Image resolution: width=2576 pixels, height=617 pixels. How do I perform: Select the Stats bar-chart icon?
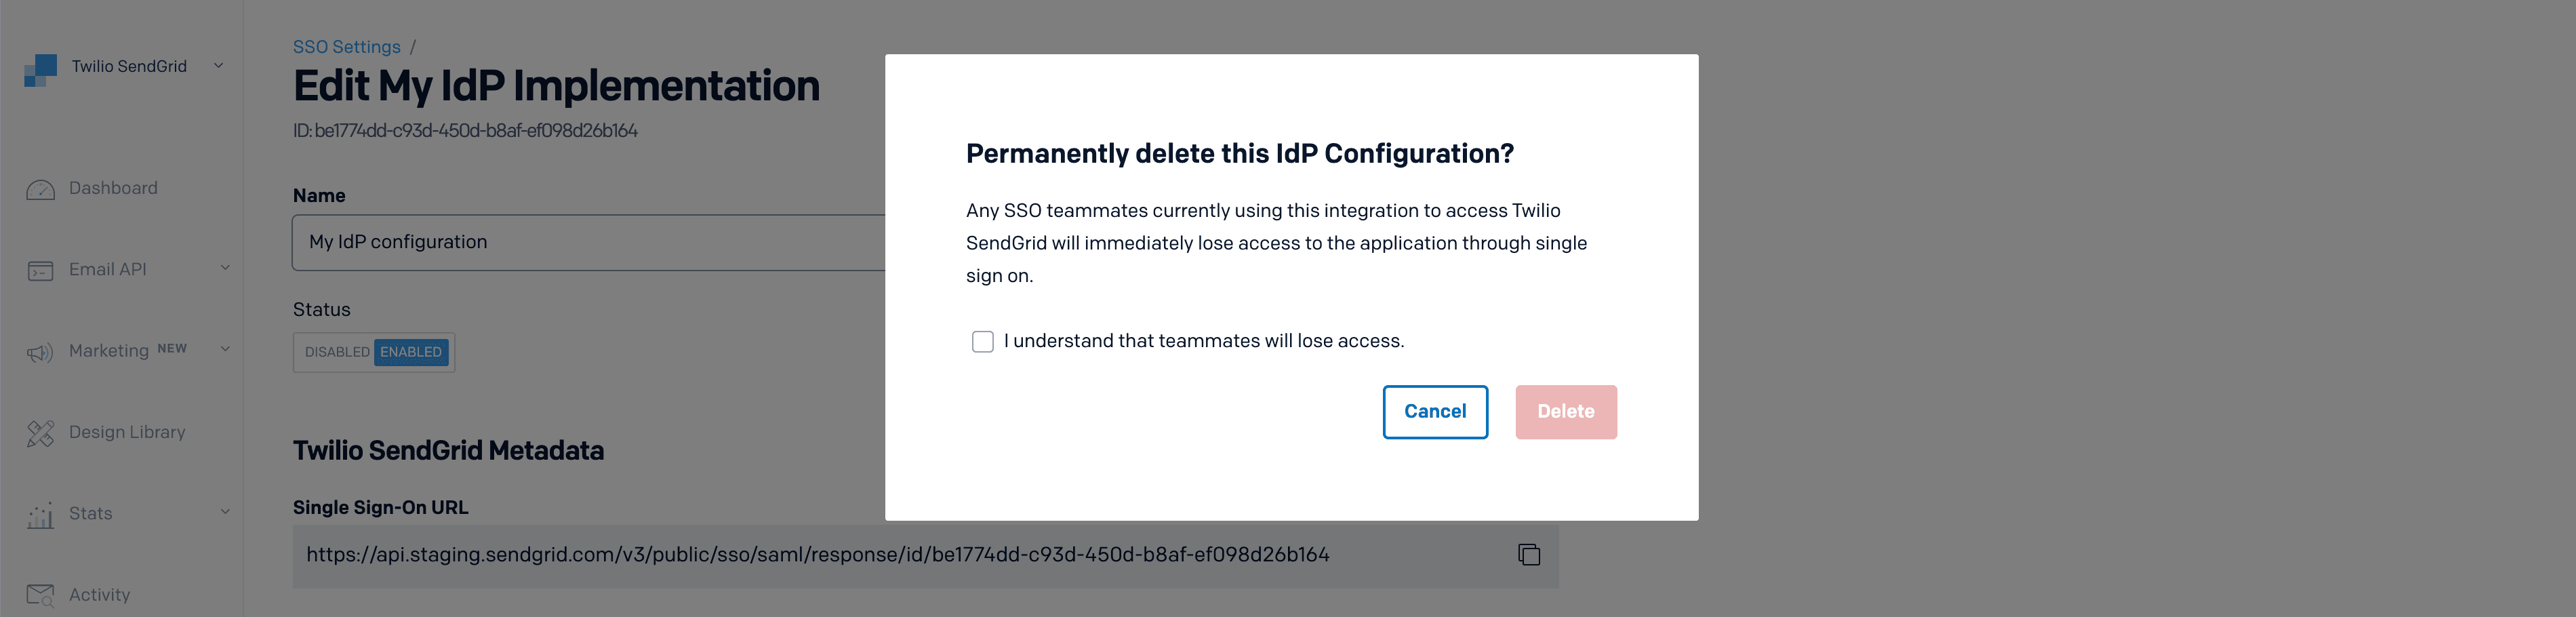pos(40,513)
